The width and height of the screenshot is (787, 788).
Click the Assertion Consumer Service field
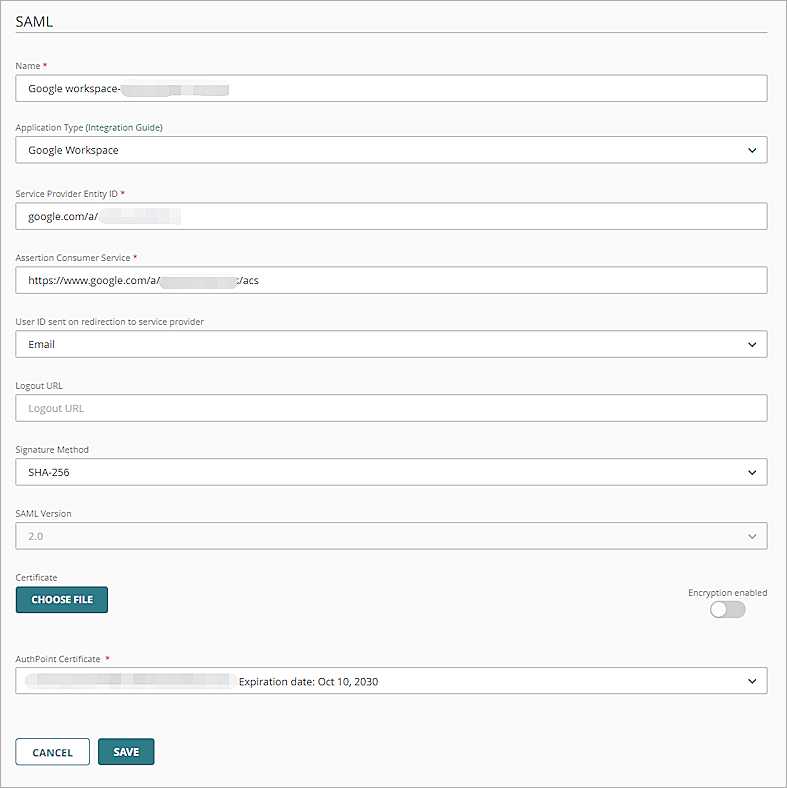coord(391,280)
